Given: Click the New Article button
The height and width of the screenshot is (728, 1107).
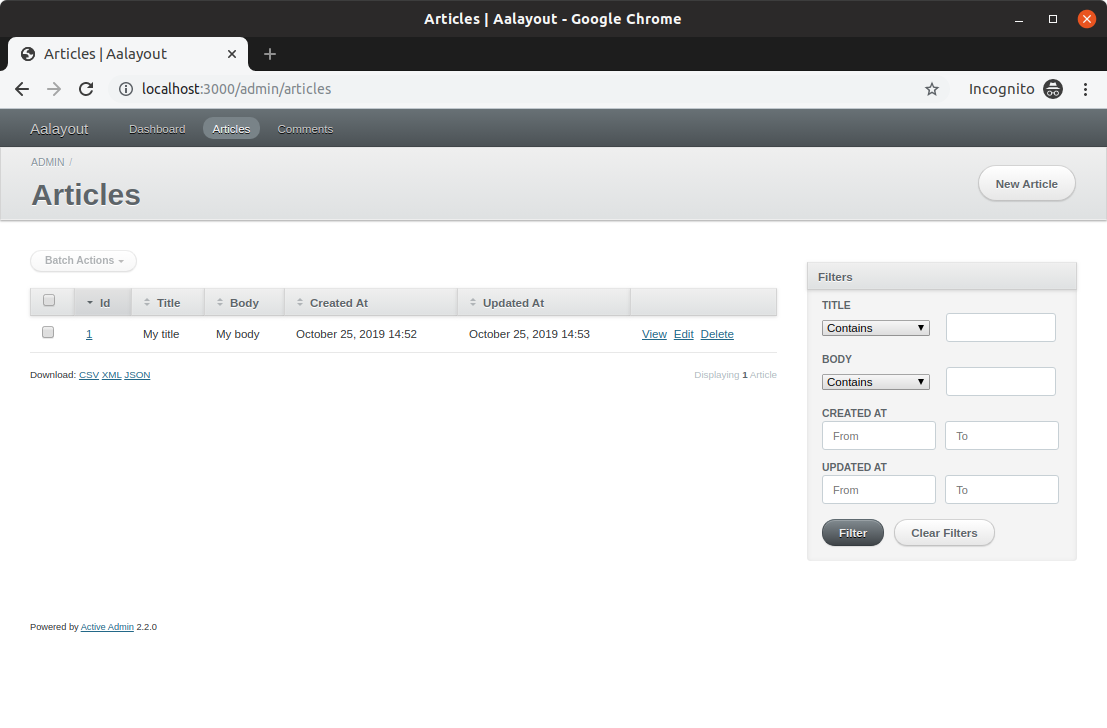Looking at the screenshot, I should [x=1027, y=184].
